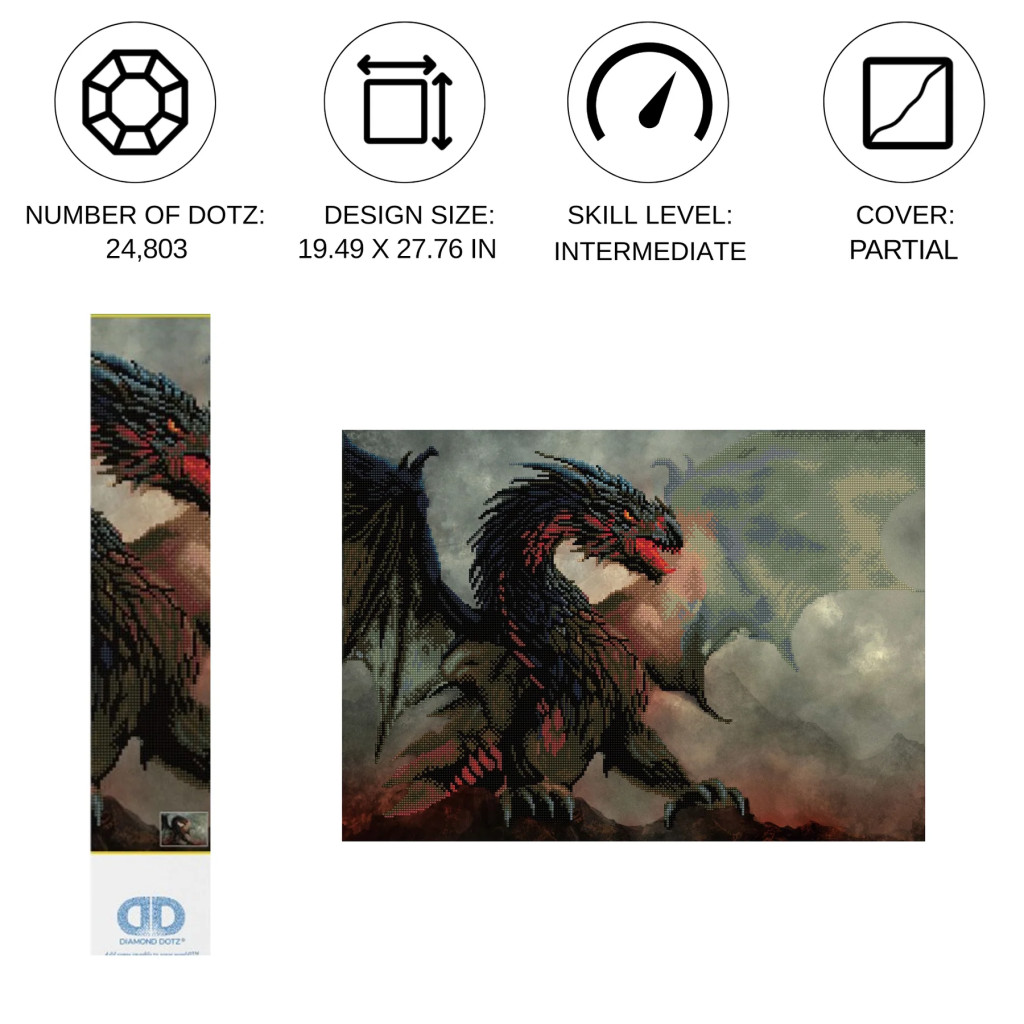Click the partial cover square icon

click(908, 103)
